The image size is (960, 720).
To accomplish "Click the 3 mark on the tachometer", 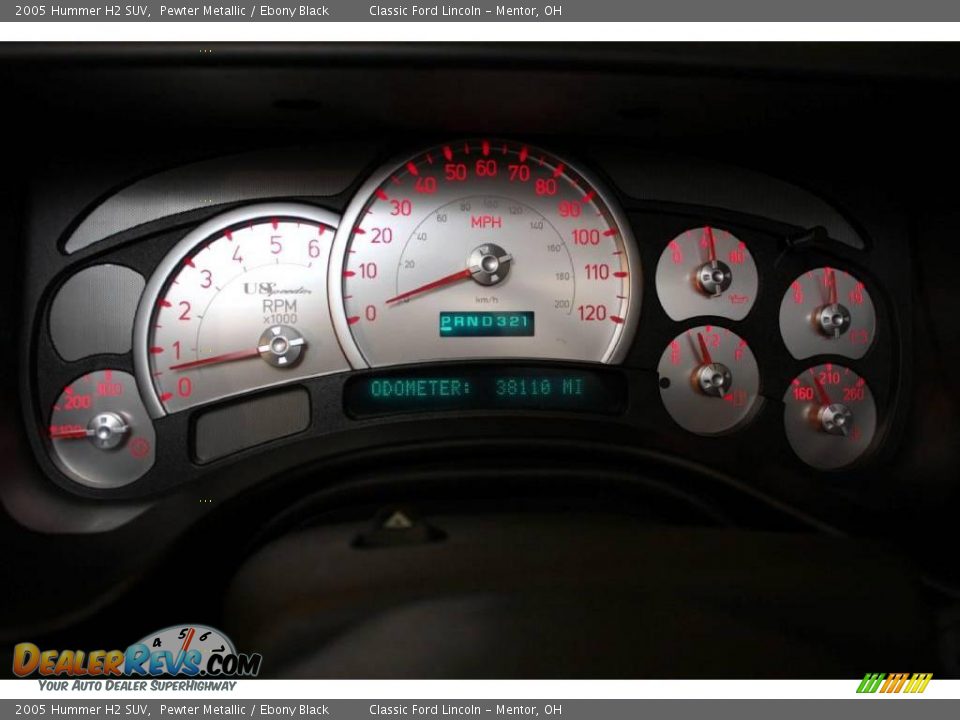I will (x=206, y=279).
